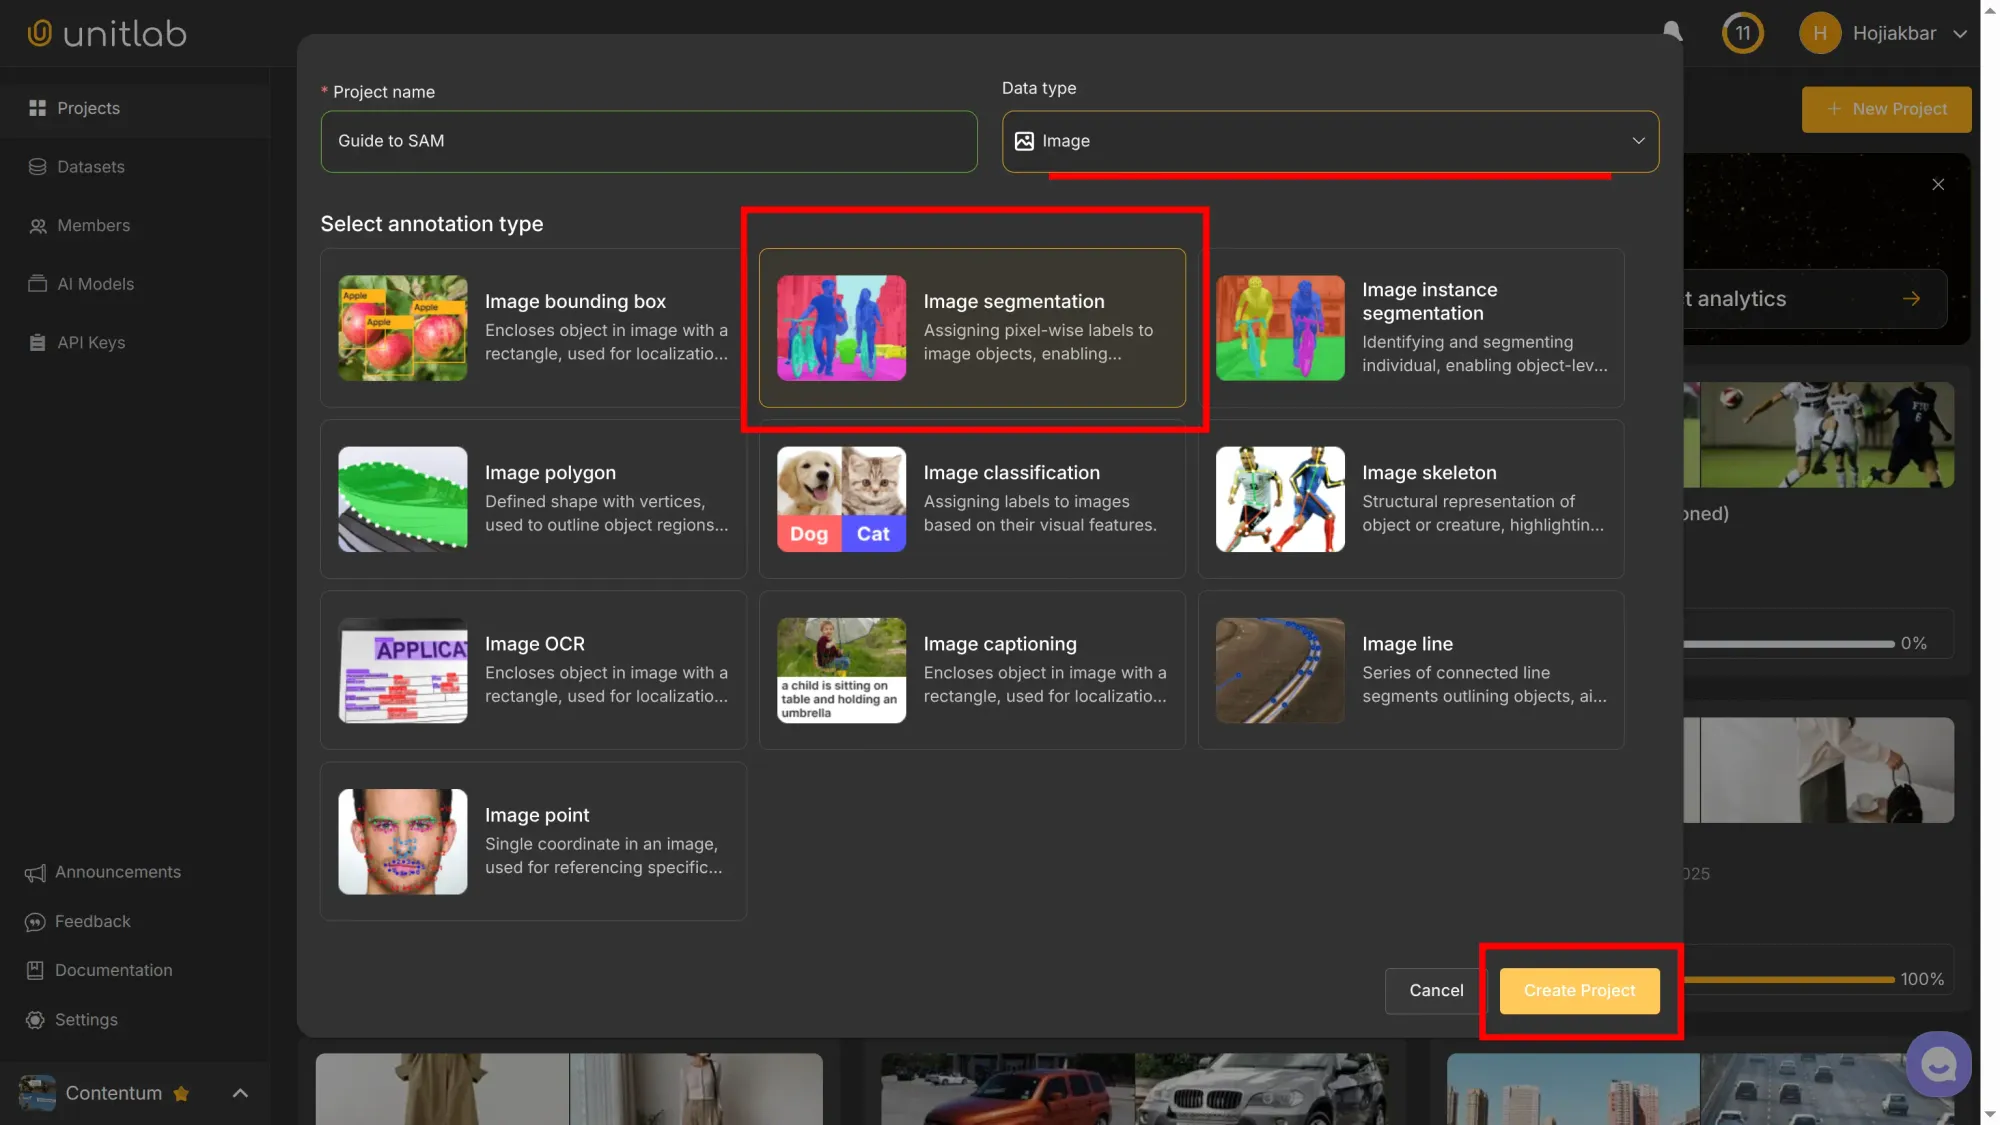Click the Guide to SAM project name field
This screenshot has height=1125, width=2000.
coord(648,141)
